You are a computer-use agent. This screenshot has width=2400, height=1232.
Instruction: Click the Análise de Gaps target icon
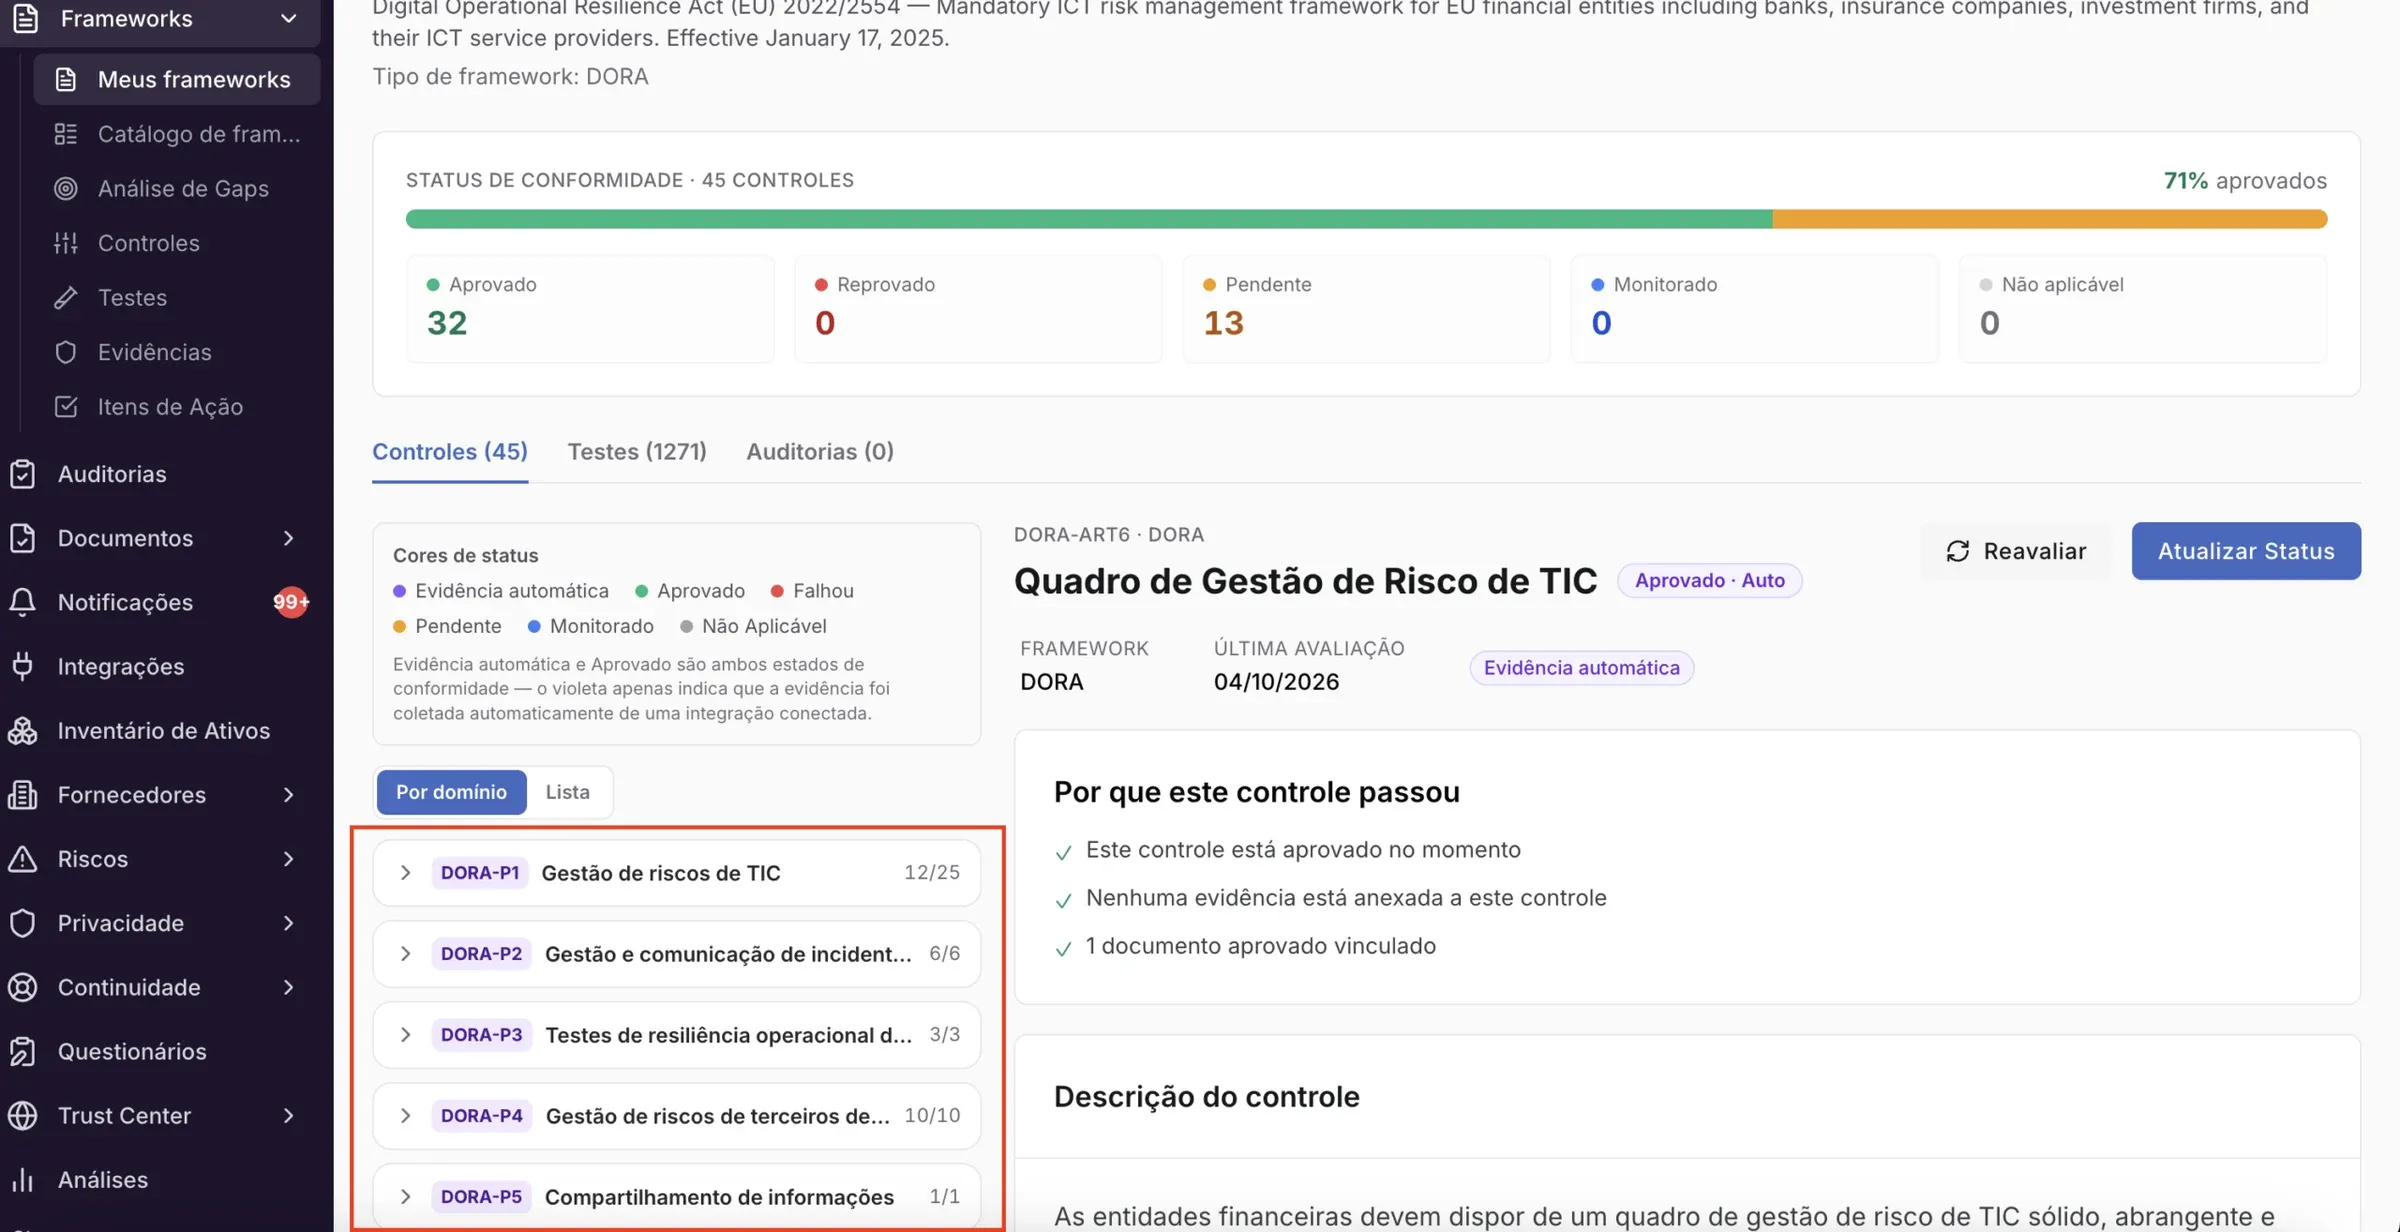coord(66,188)
